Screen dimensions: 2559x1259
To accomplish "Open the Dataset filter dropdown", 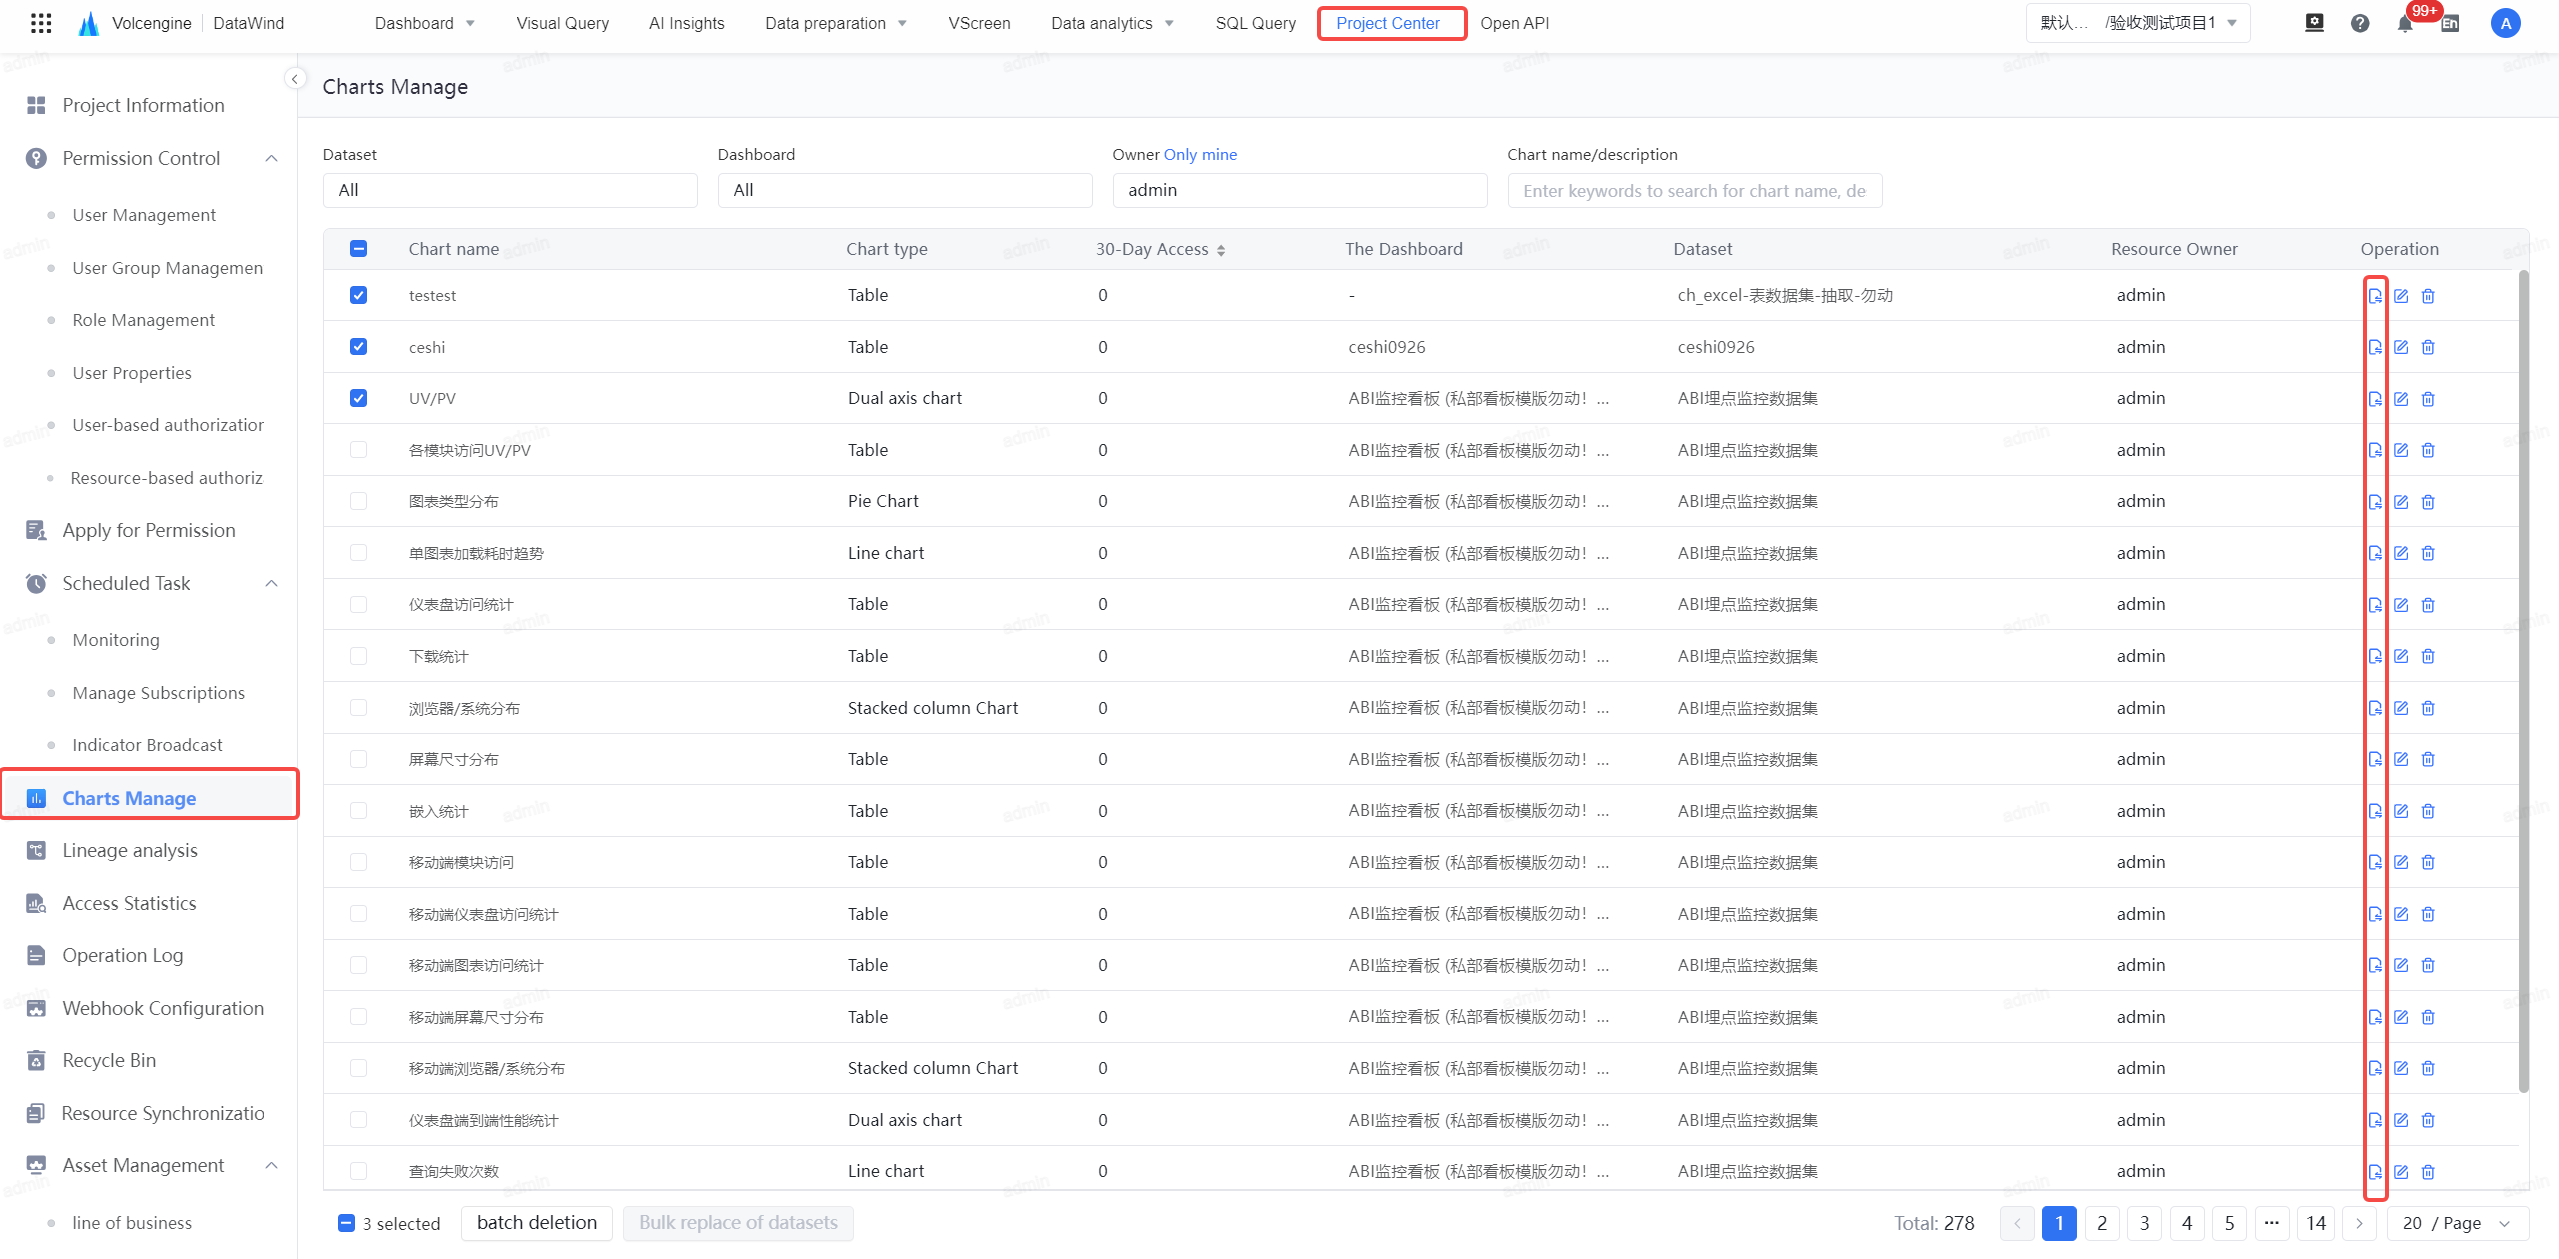I will click(x=510, y=190).
